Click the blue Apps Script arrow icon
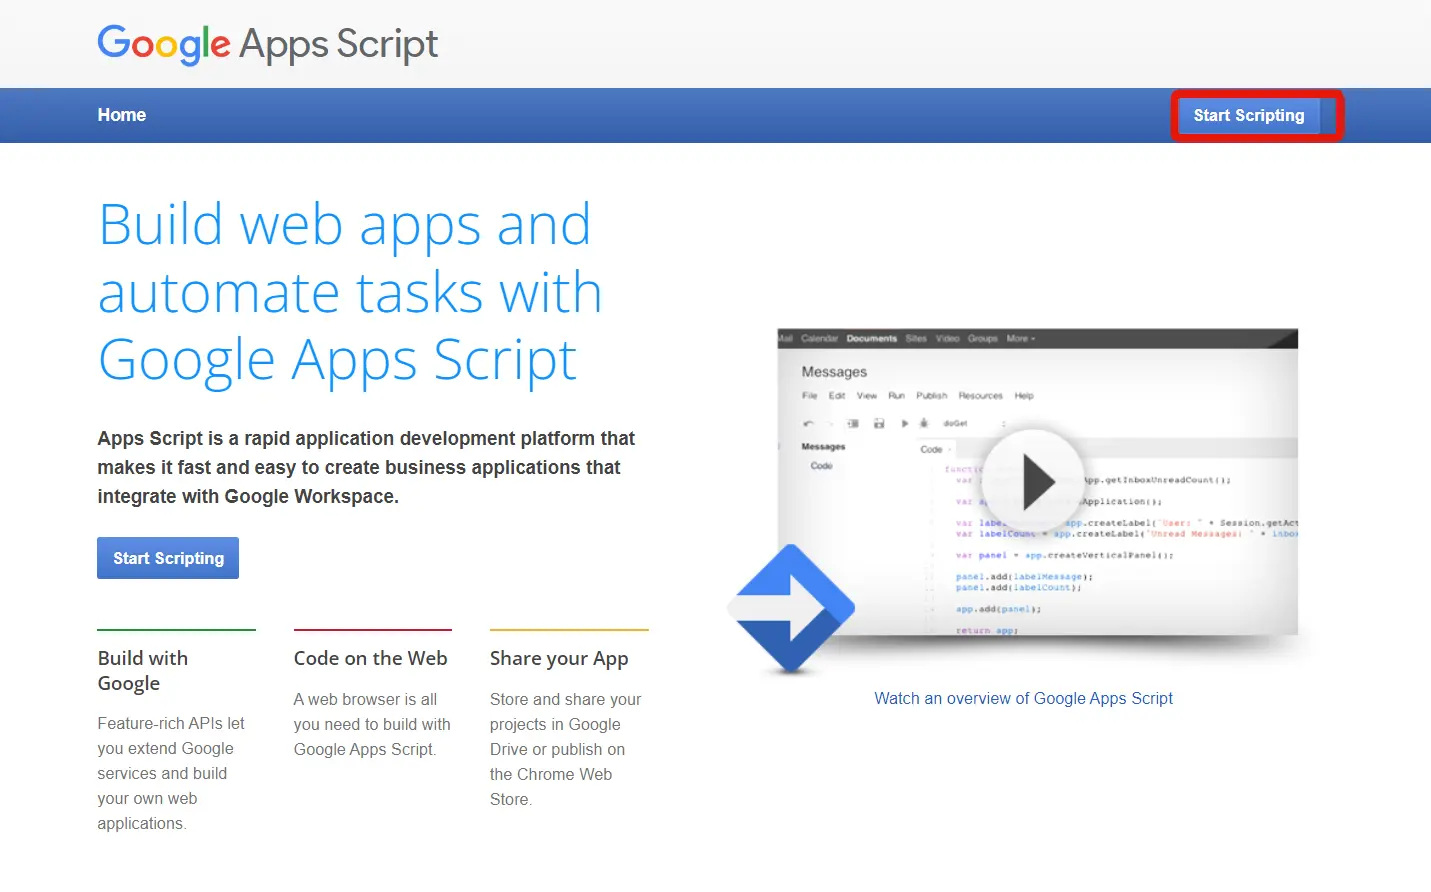Screen dimensions: 1431x892 pyautogui.click(x=791, y=608)
